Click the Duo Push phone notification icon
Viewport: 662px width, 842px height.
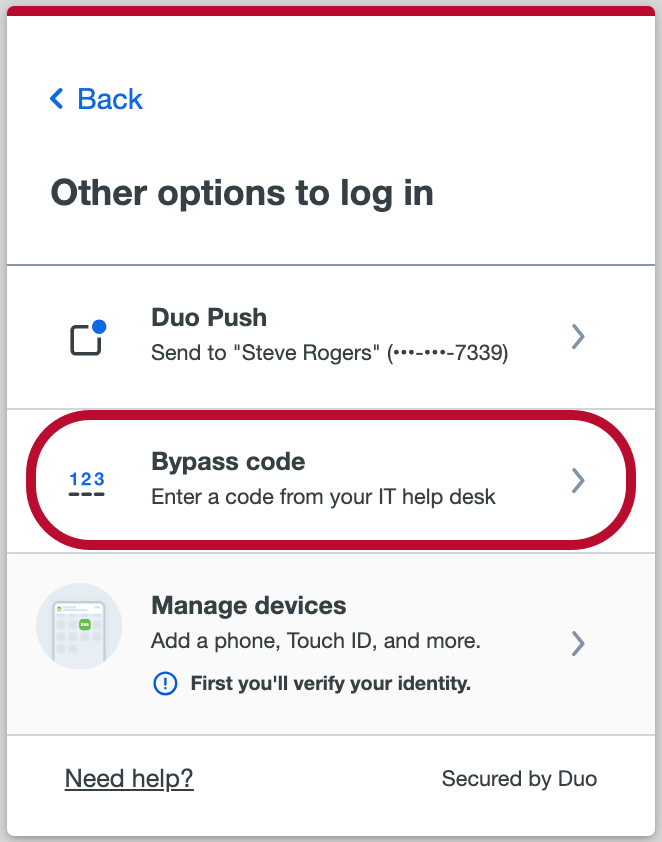coord(86,340)
